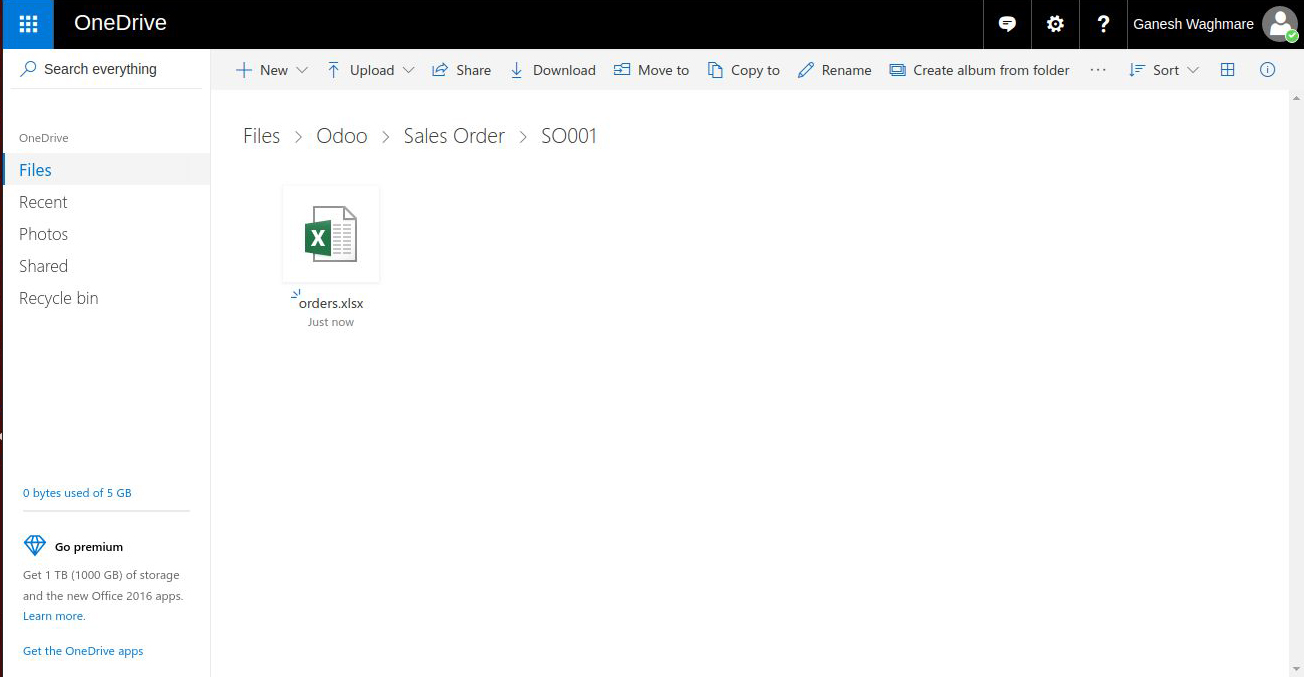Click the Ganesh Waghmare profile avatar
This screenshot has height=677, width=1304.
(x=1279, y=24)
